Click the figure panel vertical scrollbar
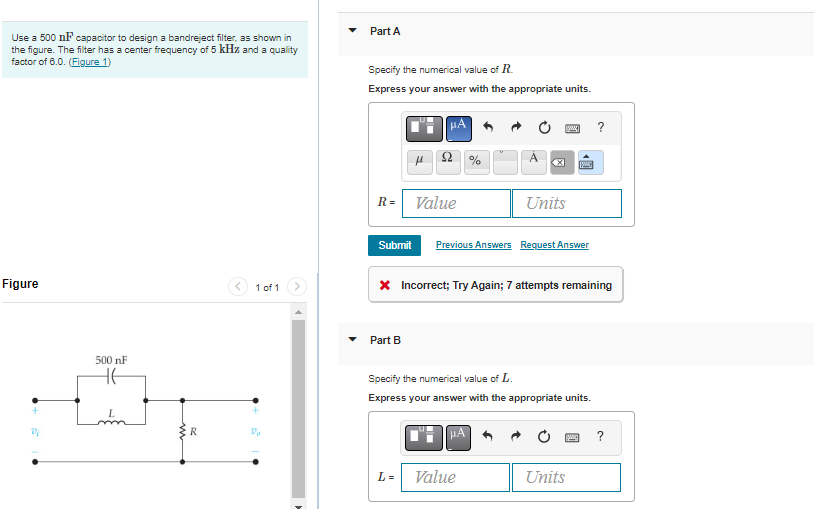The width and height of the screenshot is (814, 509). [298, 408]
